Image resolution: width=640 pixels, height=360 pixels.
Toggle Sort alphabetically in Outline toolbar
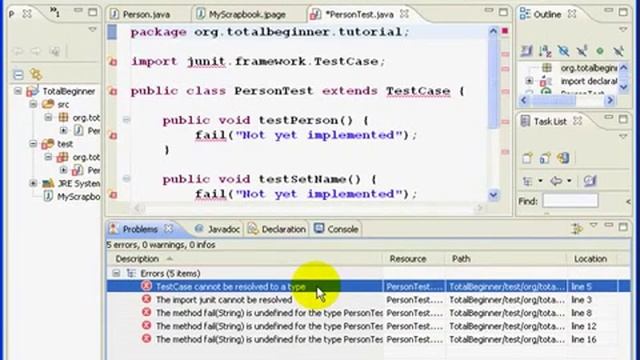545,51
